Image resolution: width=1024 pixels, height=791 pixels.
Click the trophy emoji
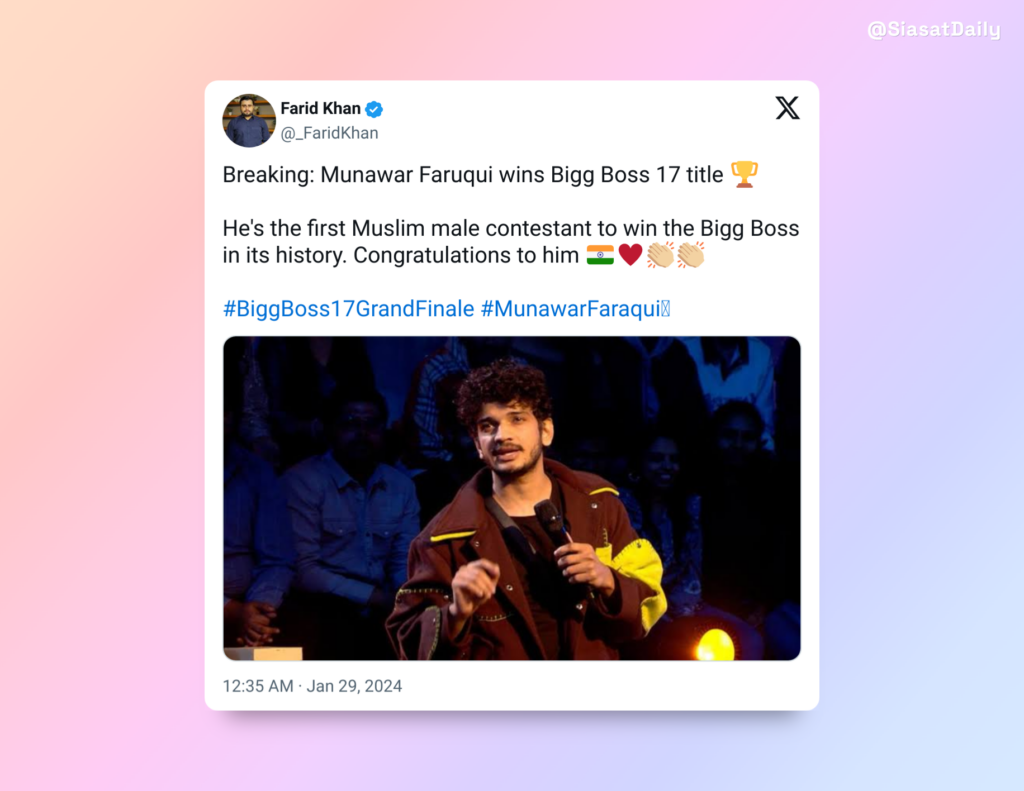tap(744, 174)
